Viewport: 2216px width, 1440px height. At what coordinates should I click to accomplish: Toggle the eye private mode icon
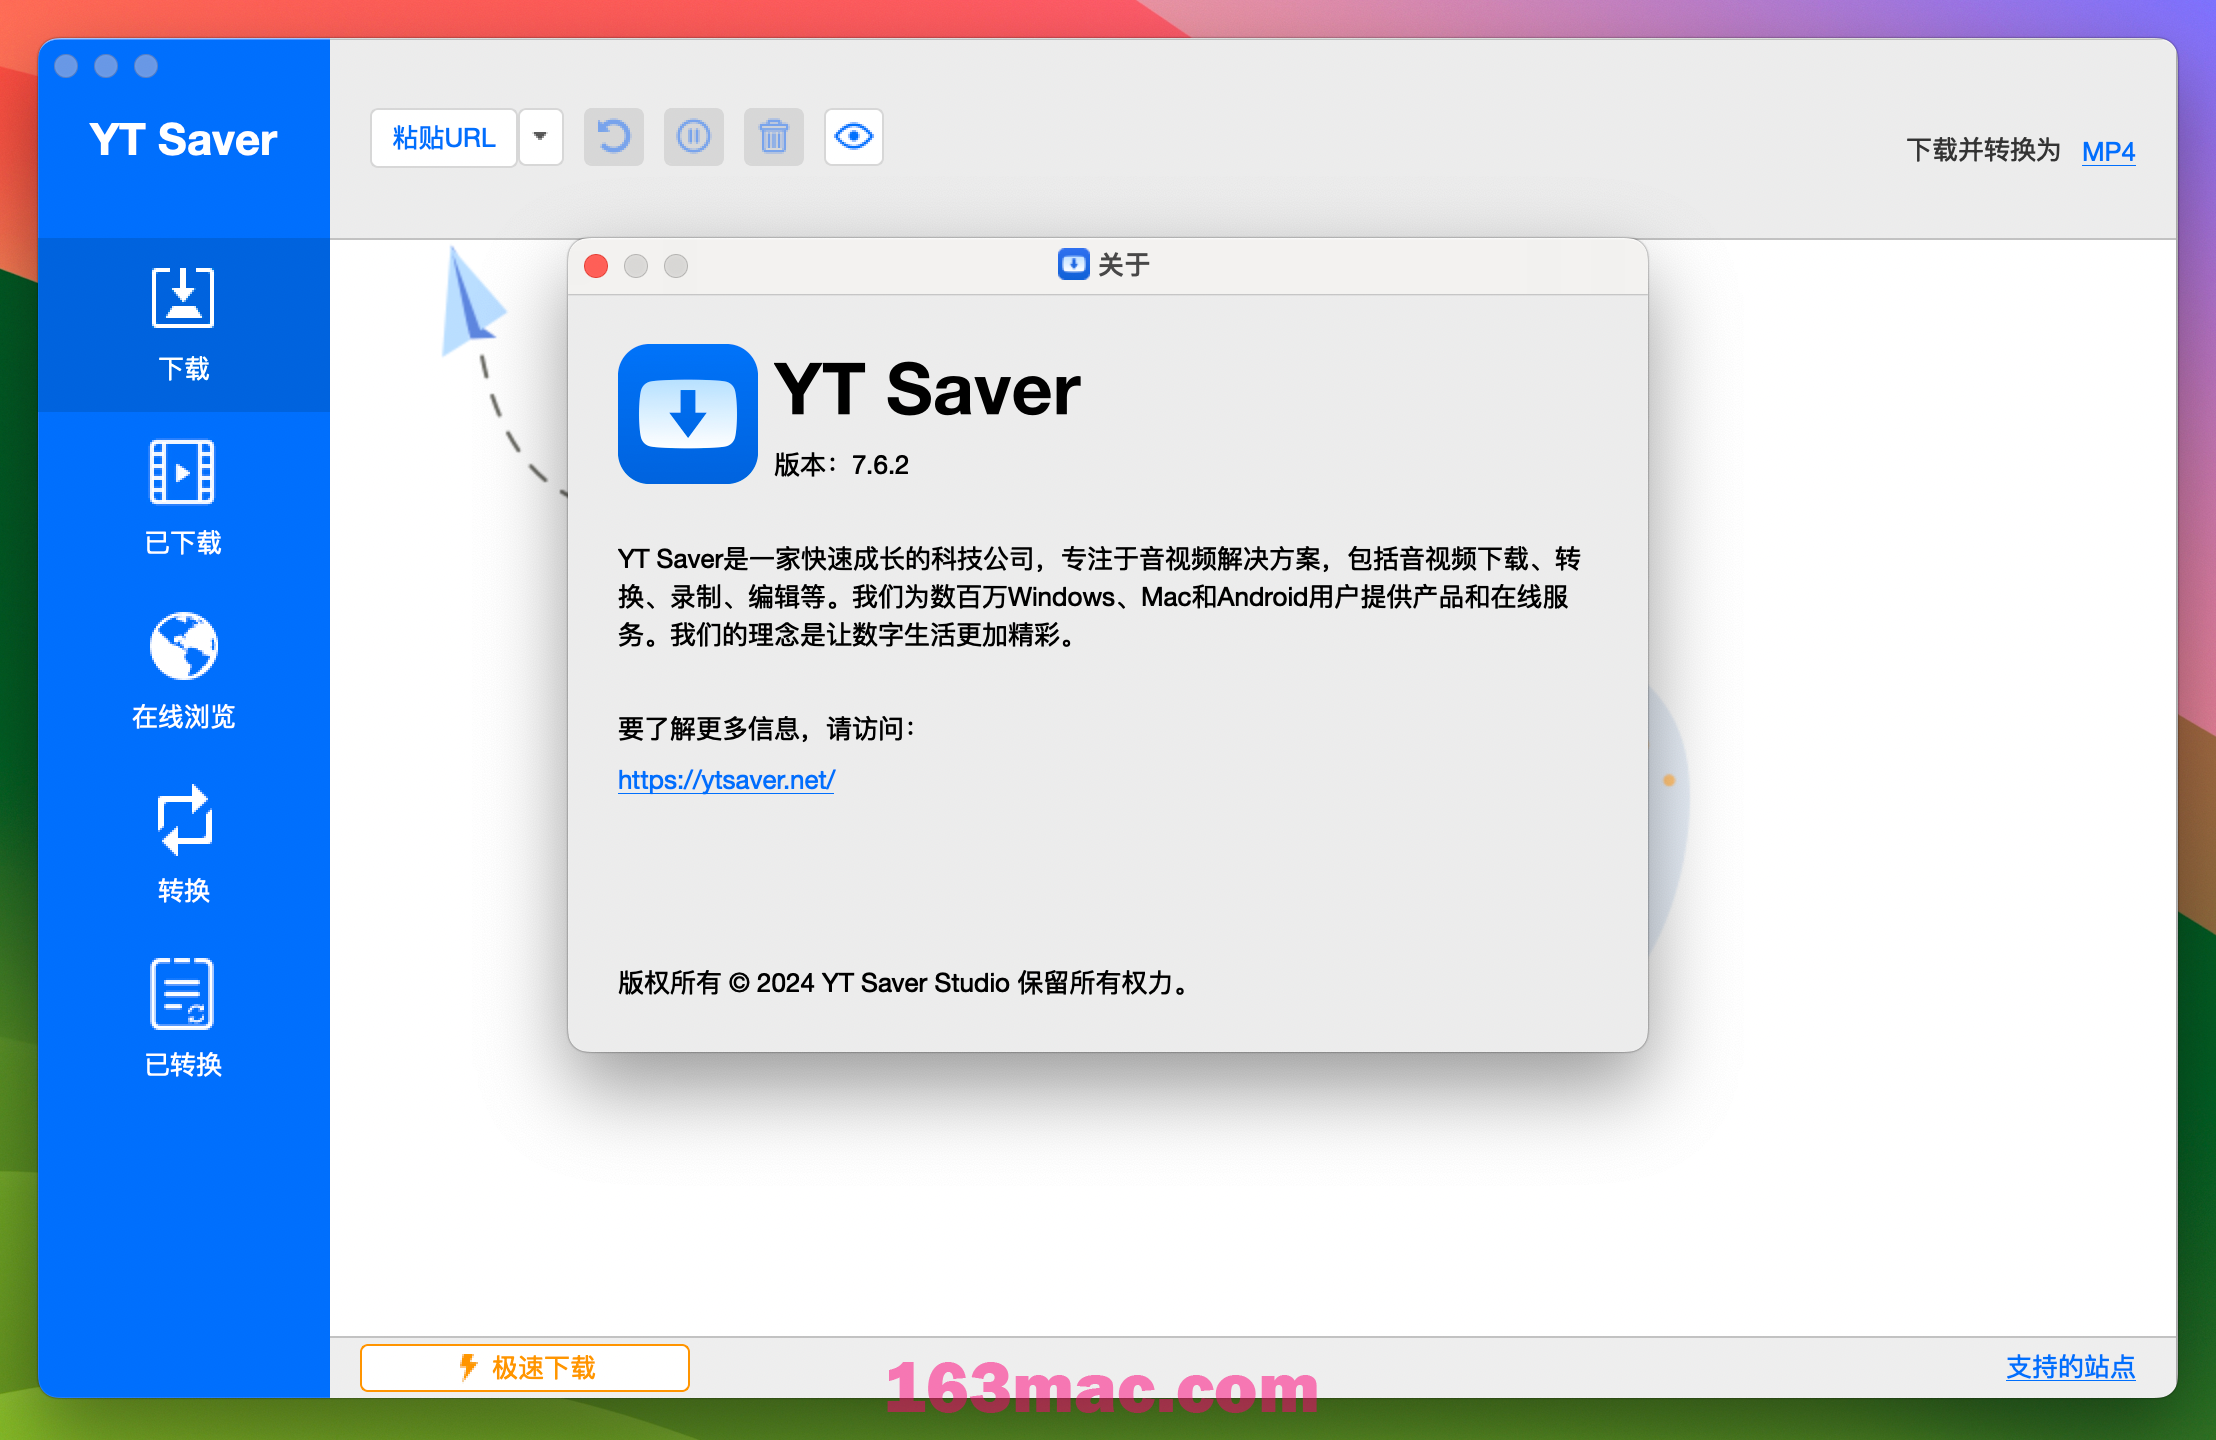coord(854,137)
